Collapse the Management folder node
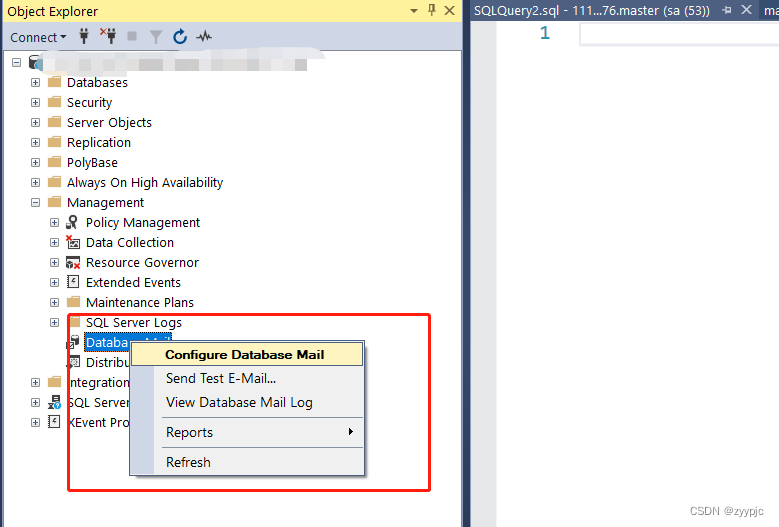The image size is (779, 527). pyautogui.click(x=35, y=203)
